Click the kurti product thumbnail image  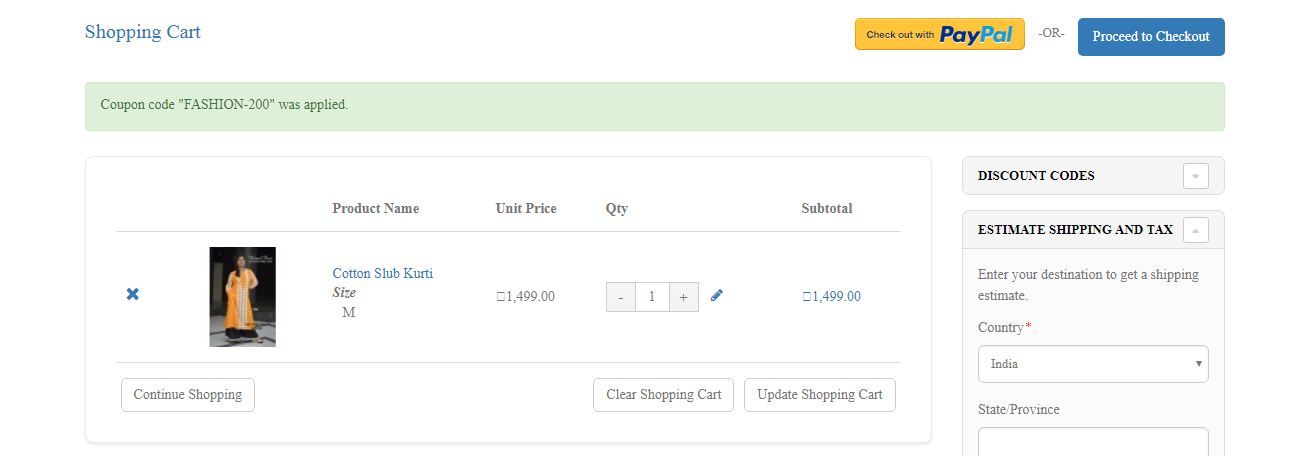(243, 297)
